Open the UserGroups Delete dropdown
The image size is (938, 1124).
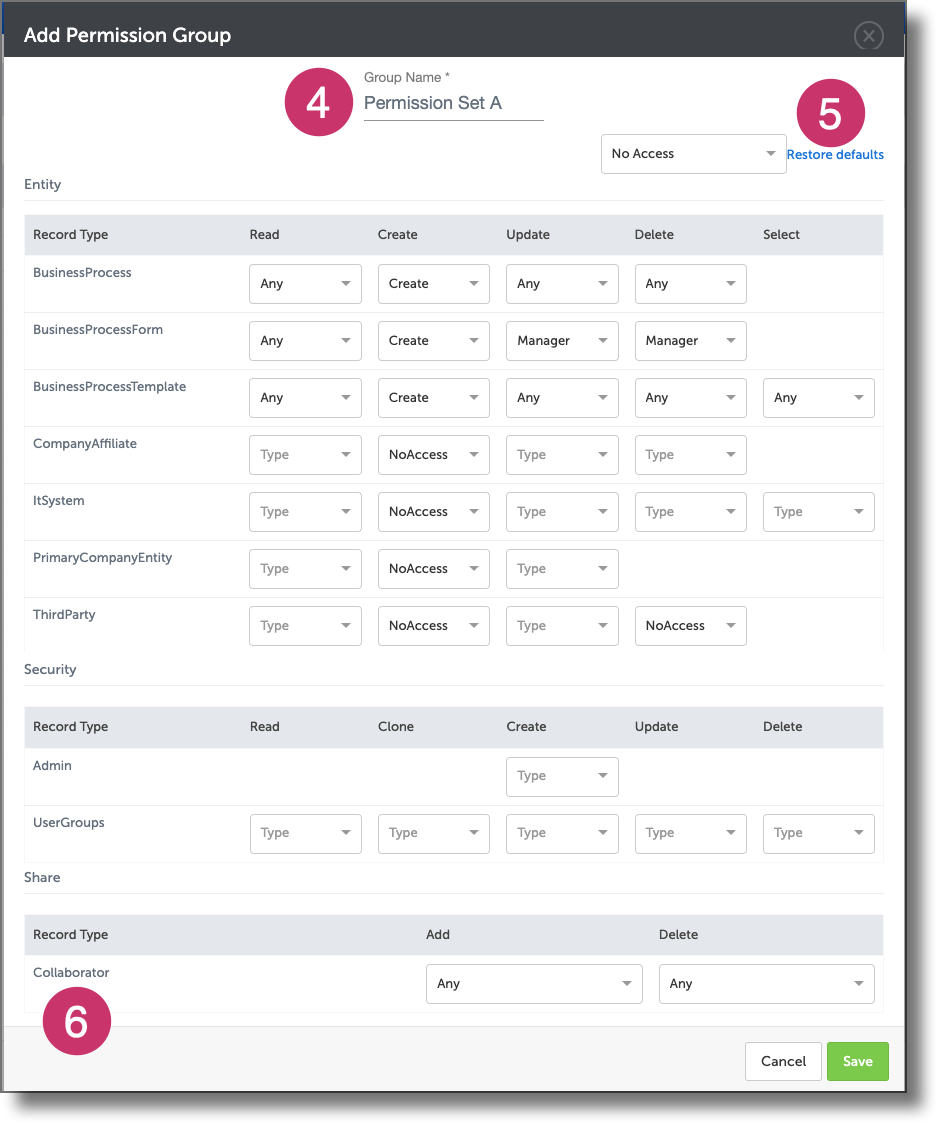coord(818,834)
